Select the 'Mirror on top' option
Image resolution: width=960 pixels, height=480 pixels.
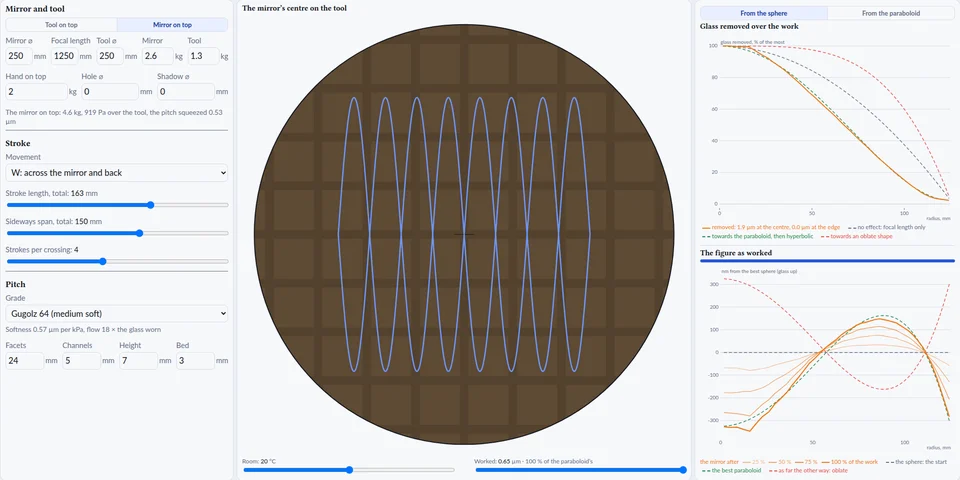[x=172, y=25]
